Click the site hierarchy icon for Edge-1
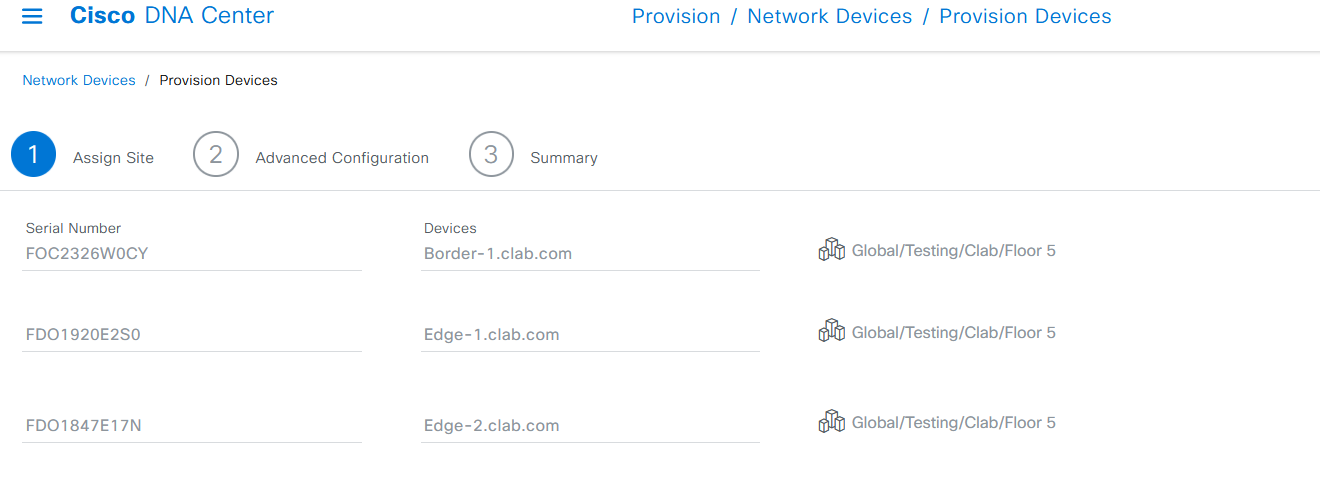The image size is (1320, 502). click(x=831, y=331)
